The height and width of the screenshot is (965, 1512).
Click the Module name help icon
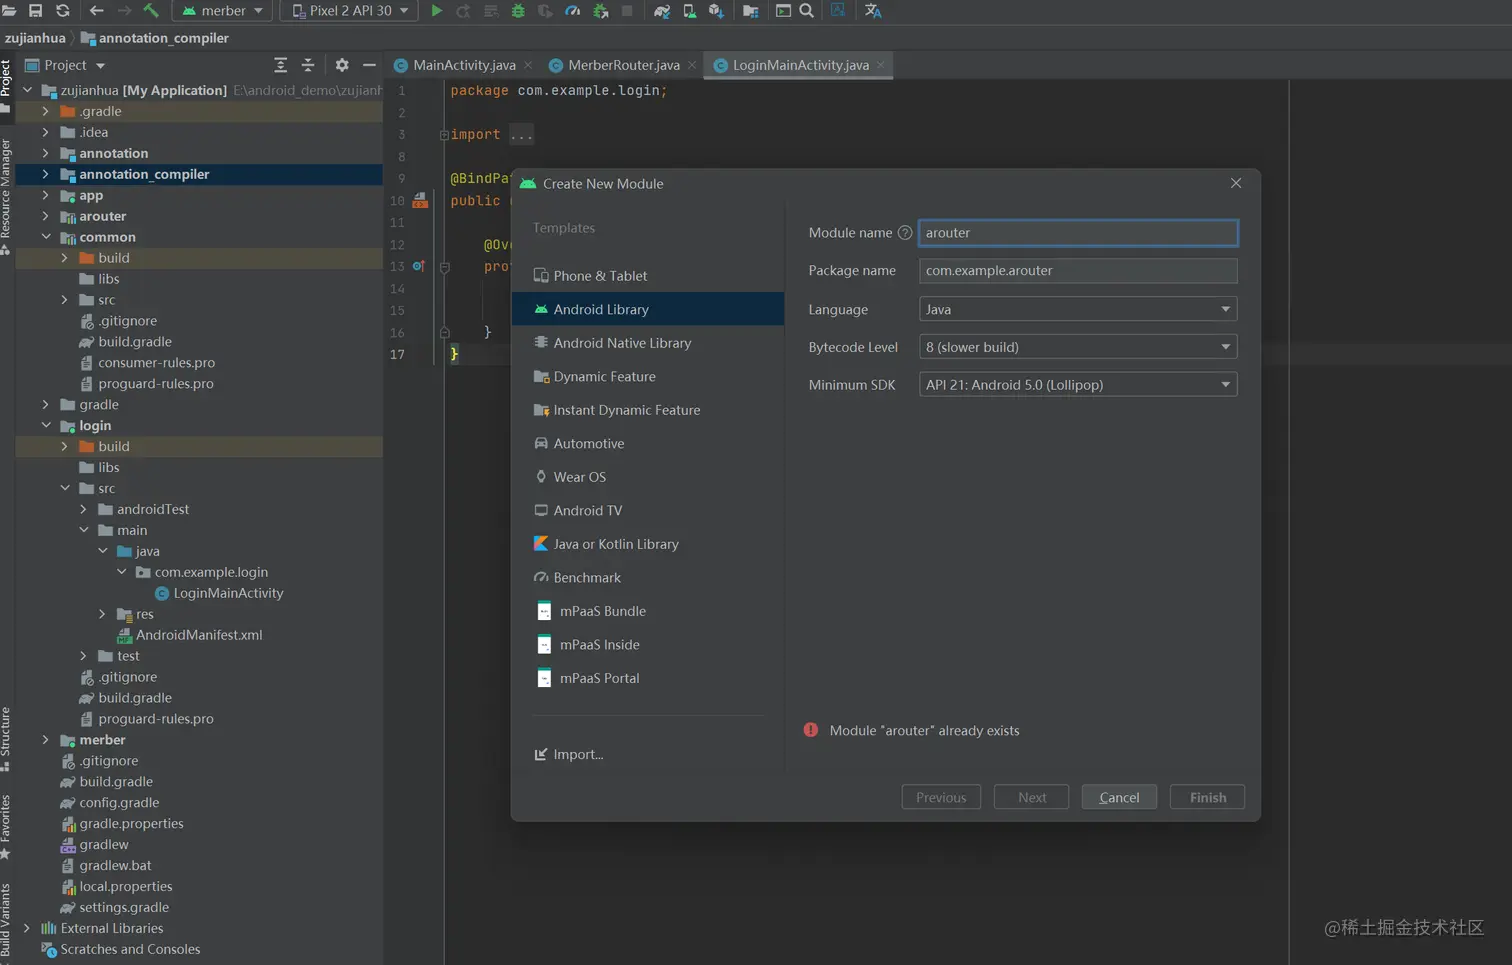pyautogui.click(x=905, y=233)
